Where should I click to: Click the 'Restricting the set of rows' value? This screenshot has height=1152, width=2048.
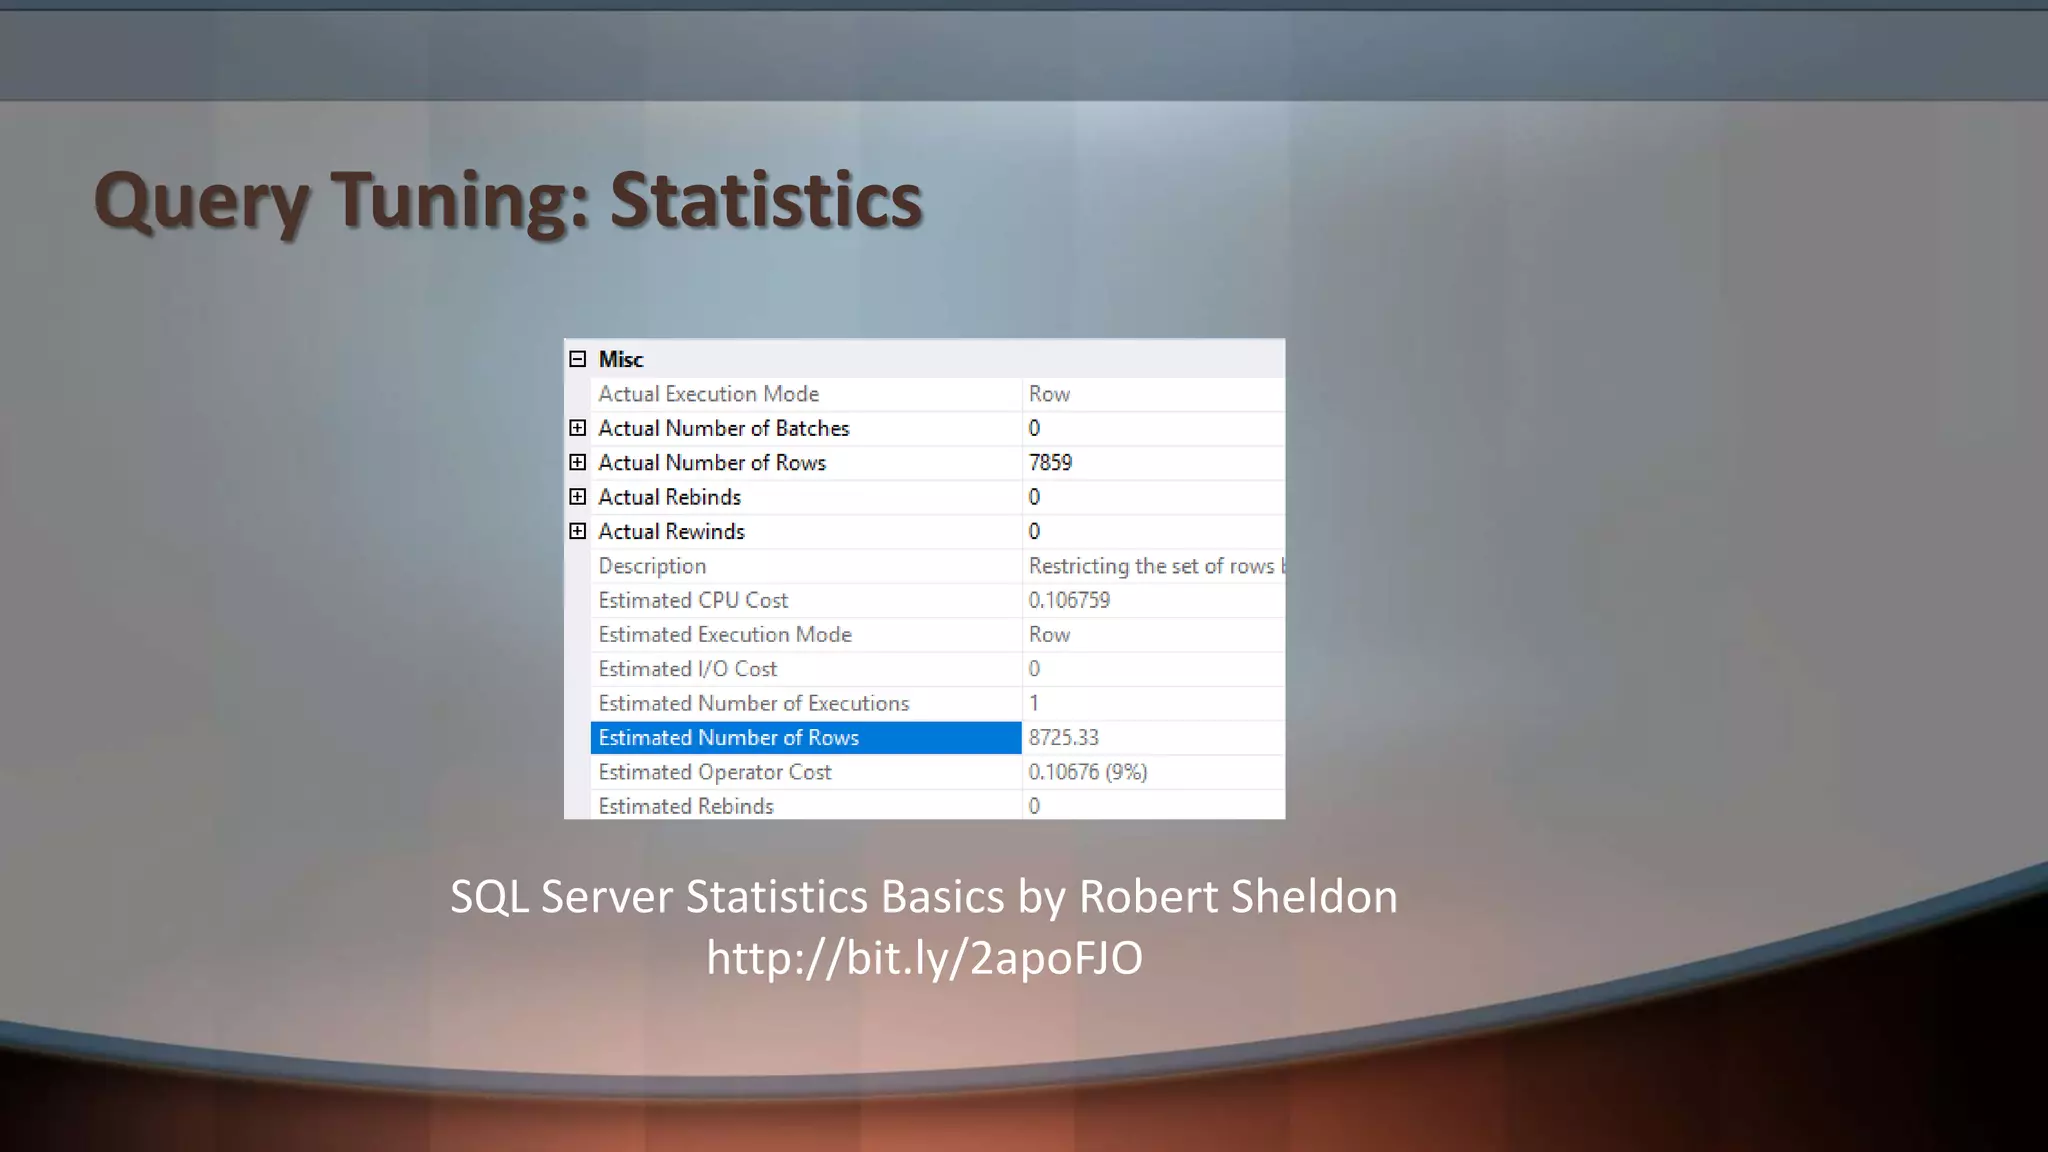(1156, 566)
